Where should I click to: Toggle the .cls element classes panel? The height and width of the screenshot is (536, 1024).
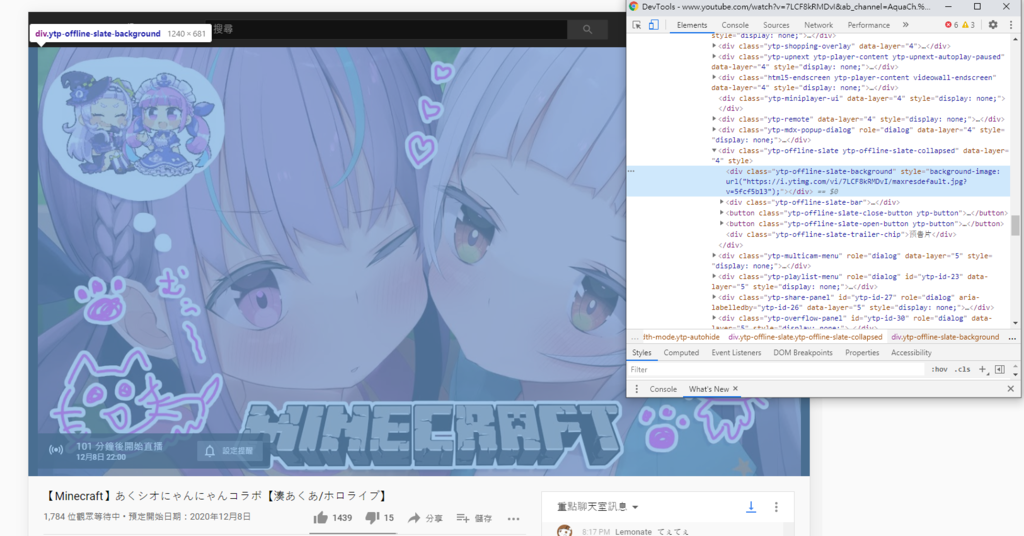point(963,370)
